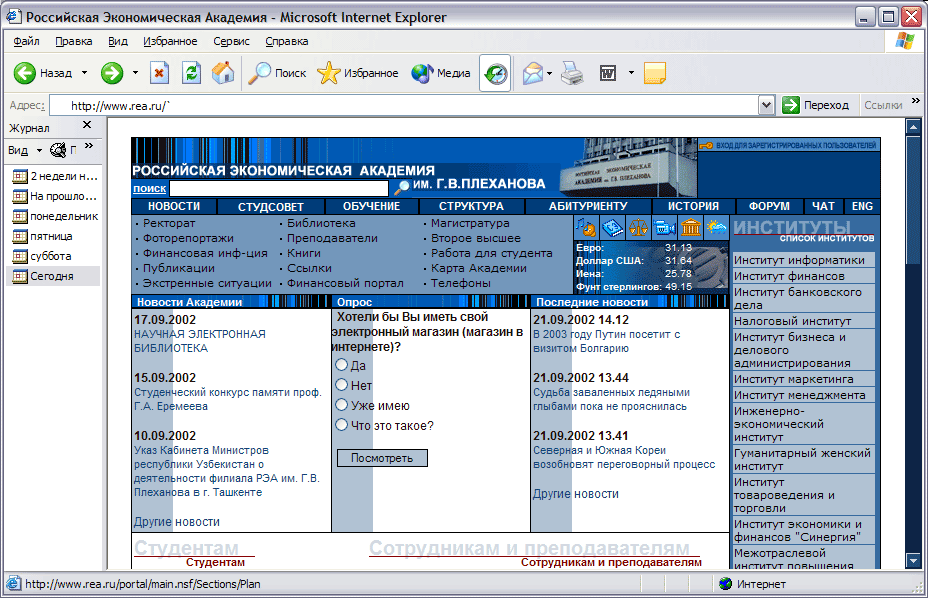Go back with the green Назад arrow
This screenshot has width=928, height=598.
42,73
